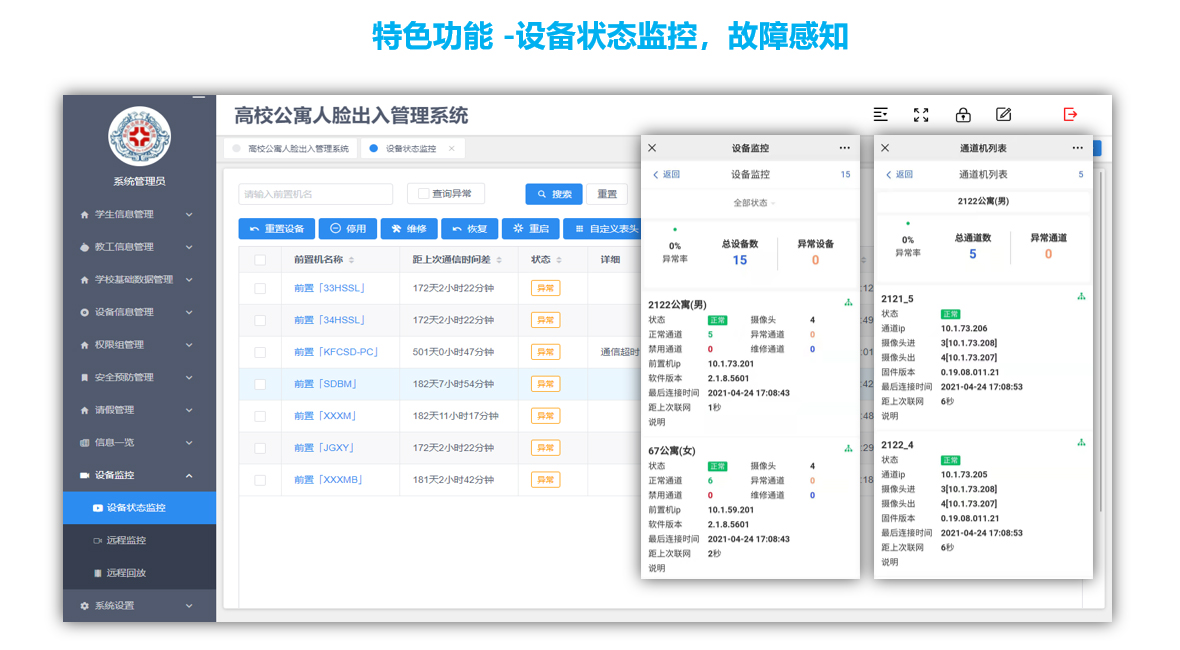Open the 全部状态 filter dropdown
The image size is (1180, 650).
coord(754,203)
